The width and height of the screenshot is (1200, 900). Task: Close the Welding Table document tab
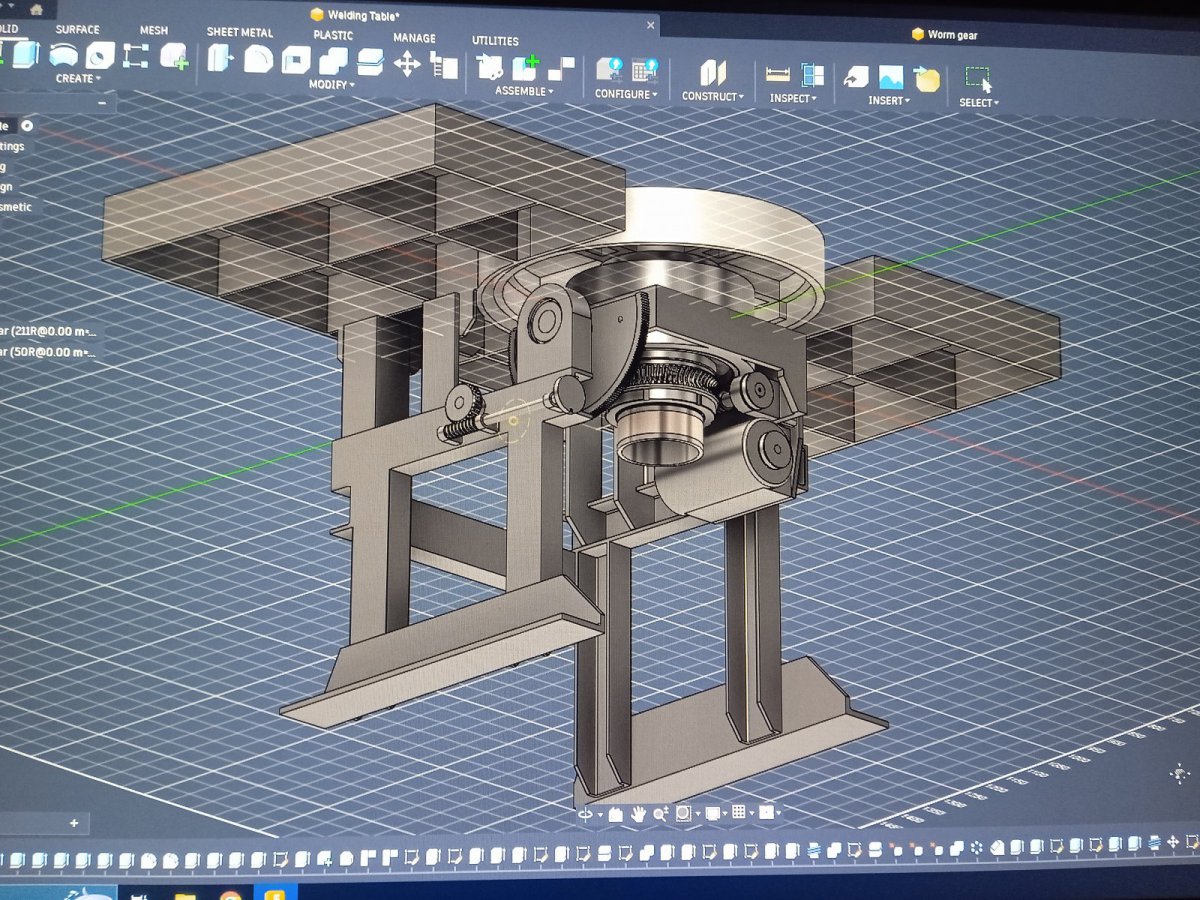tap(651, 25)
